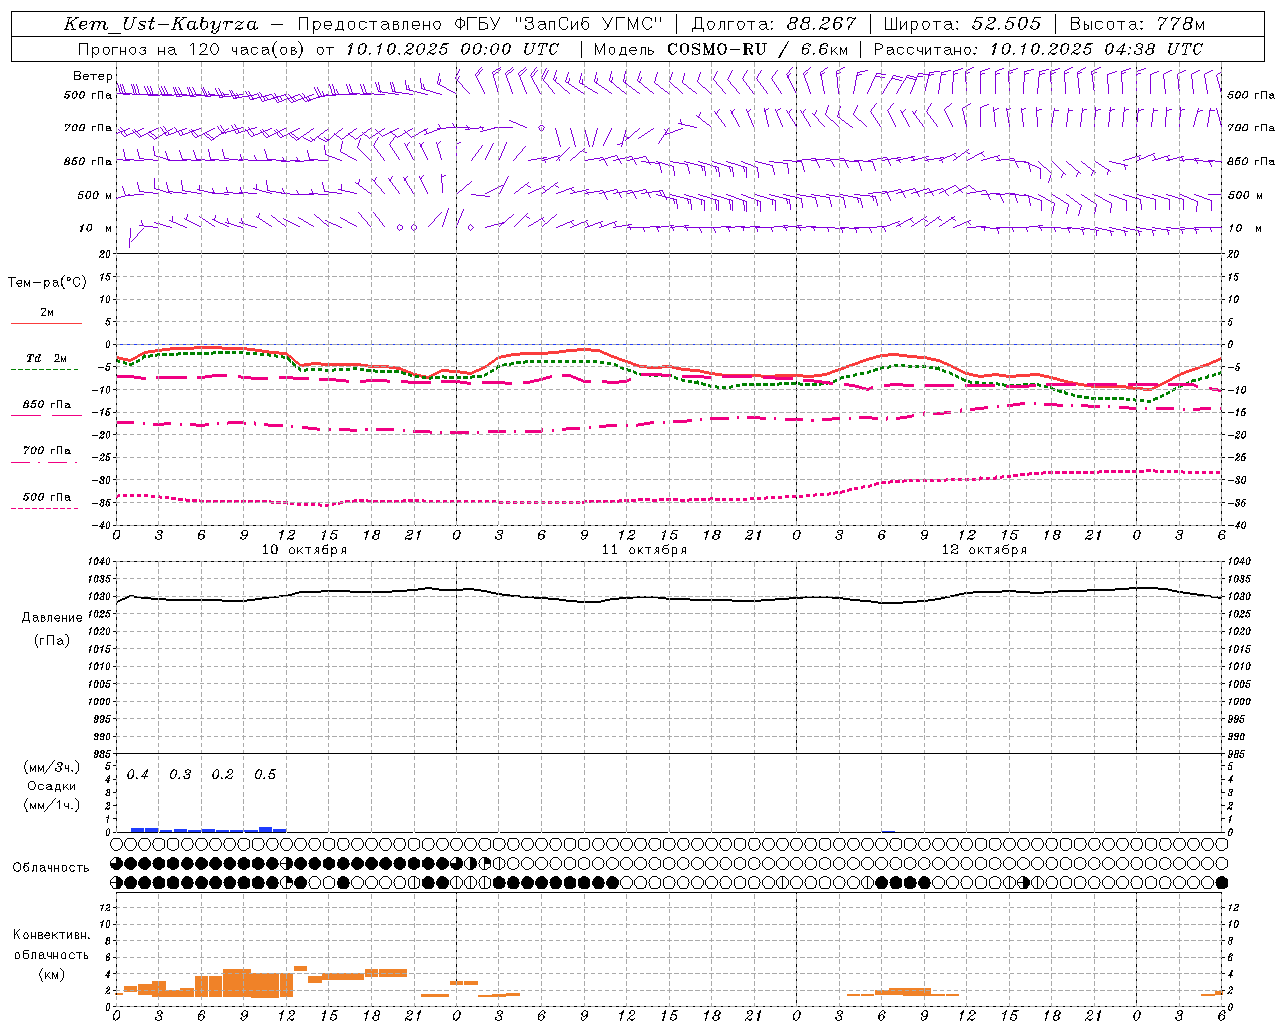Select the 11 октября date label
Screen dimensions: 1280x1024
click(644, 550)
